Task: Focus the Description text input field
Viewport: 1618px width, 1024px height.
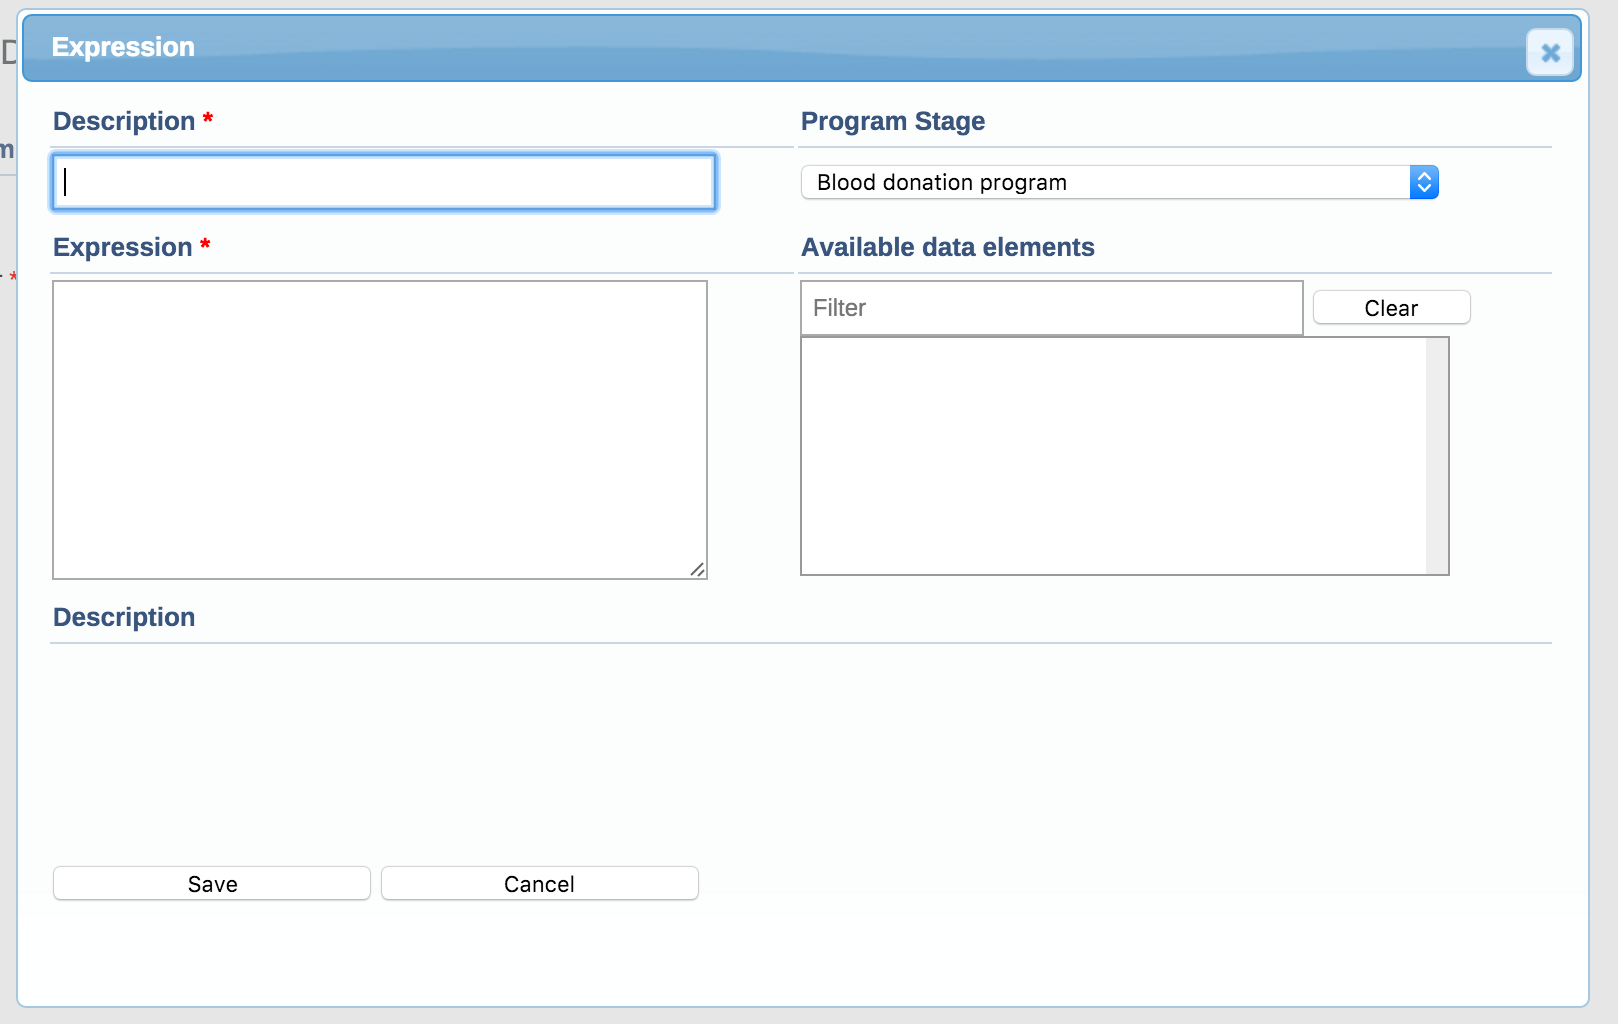Action: 384,182
